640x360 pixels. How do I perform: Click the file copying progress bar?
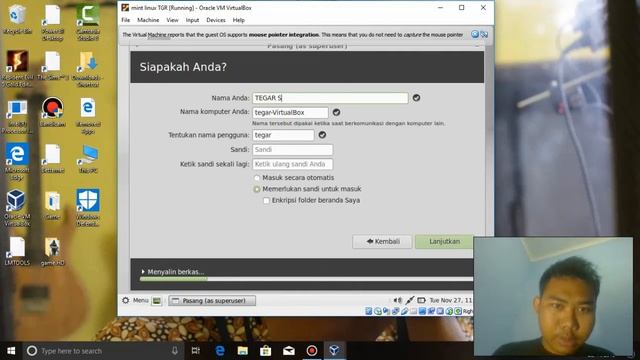[306, 279]
